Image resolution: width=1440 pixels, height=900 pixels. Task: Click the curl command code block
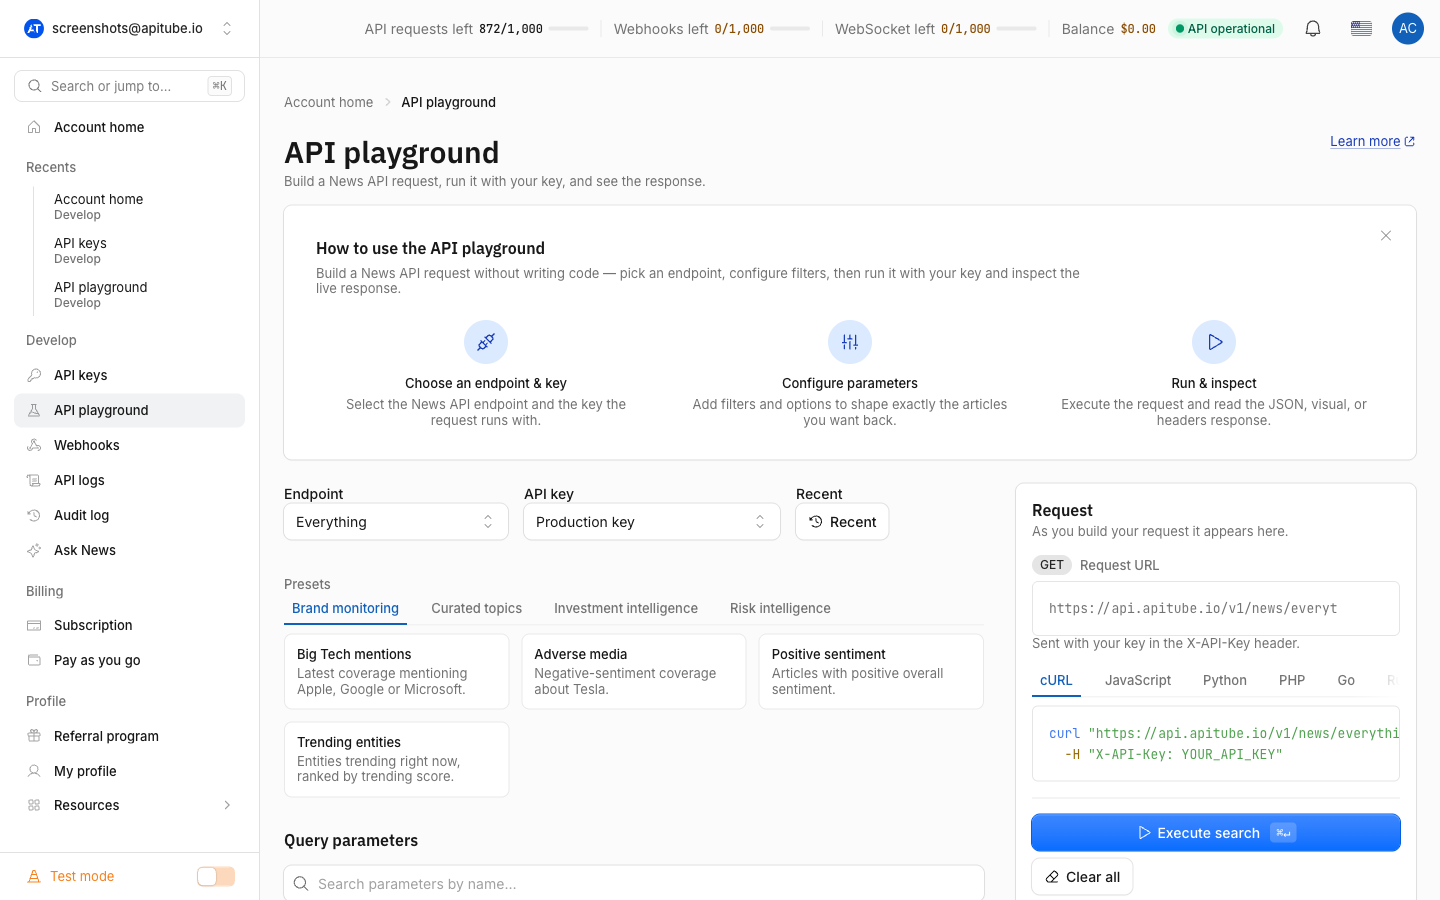(1216, 744)
